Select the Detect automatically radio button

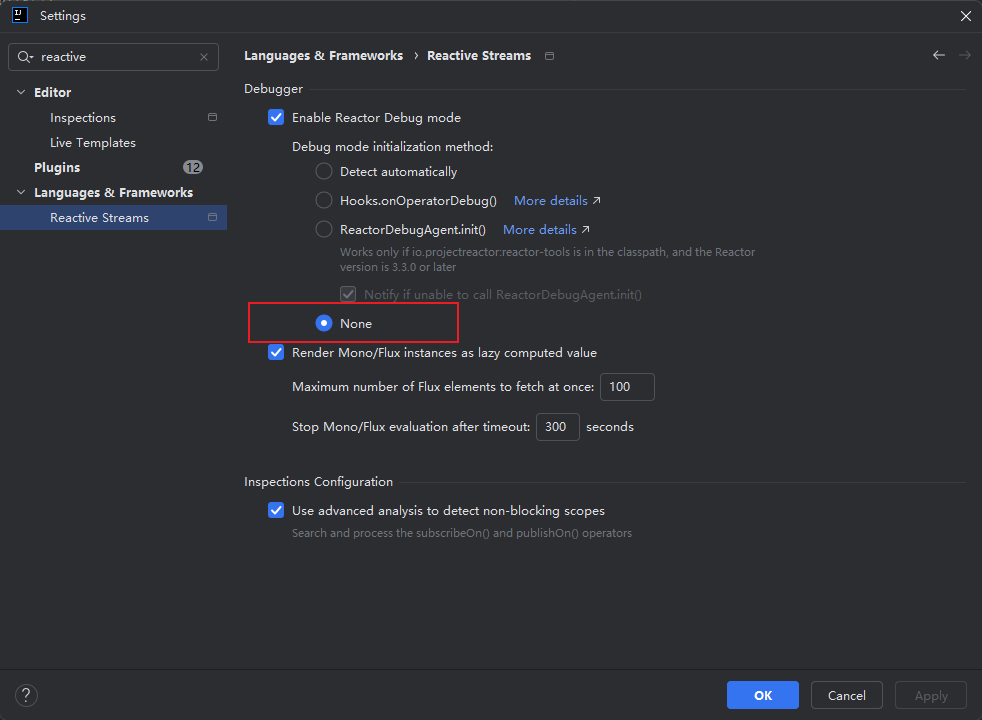tap(324, 172)
